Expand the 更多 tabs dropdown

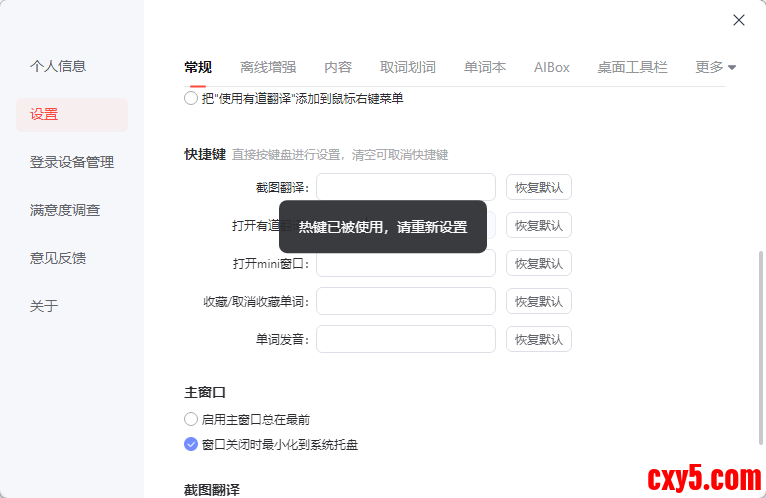715,68
